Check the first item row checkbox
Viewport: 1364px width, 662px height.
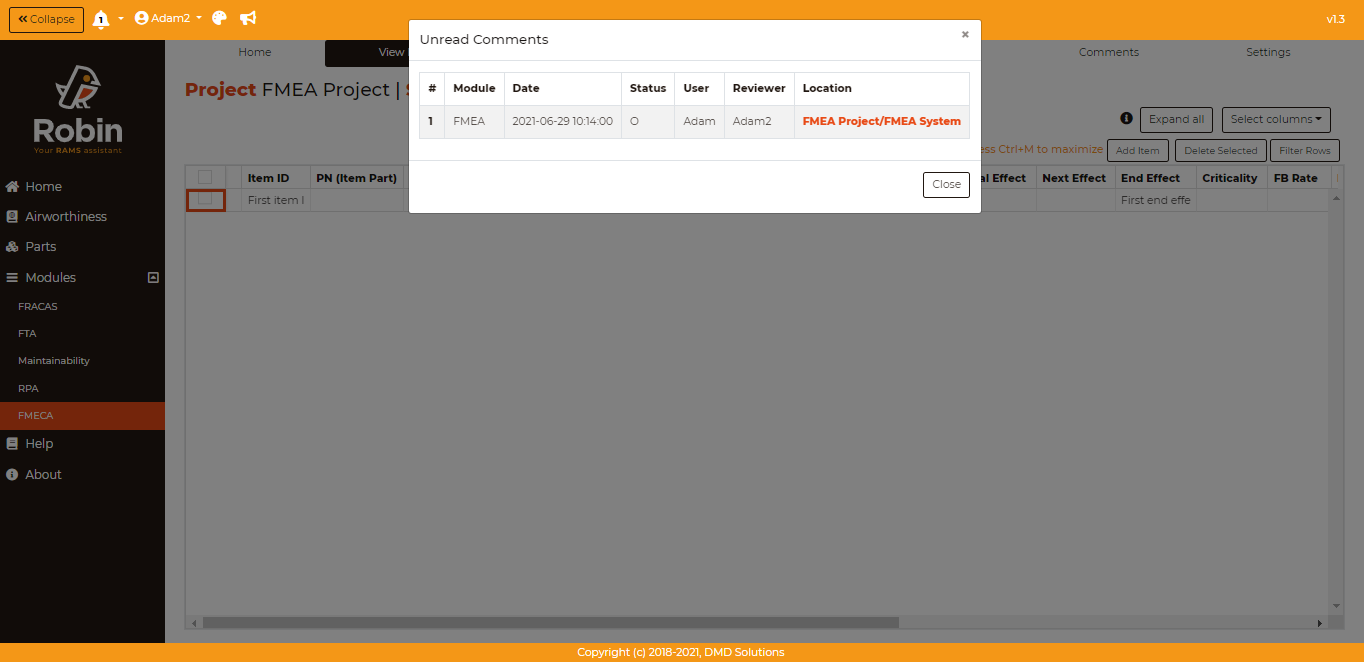205,200
